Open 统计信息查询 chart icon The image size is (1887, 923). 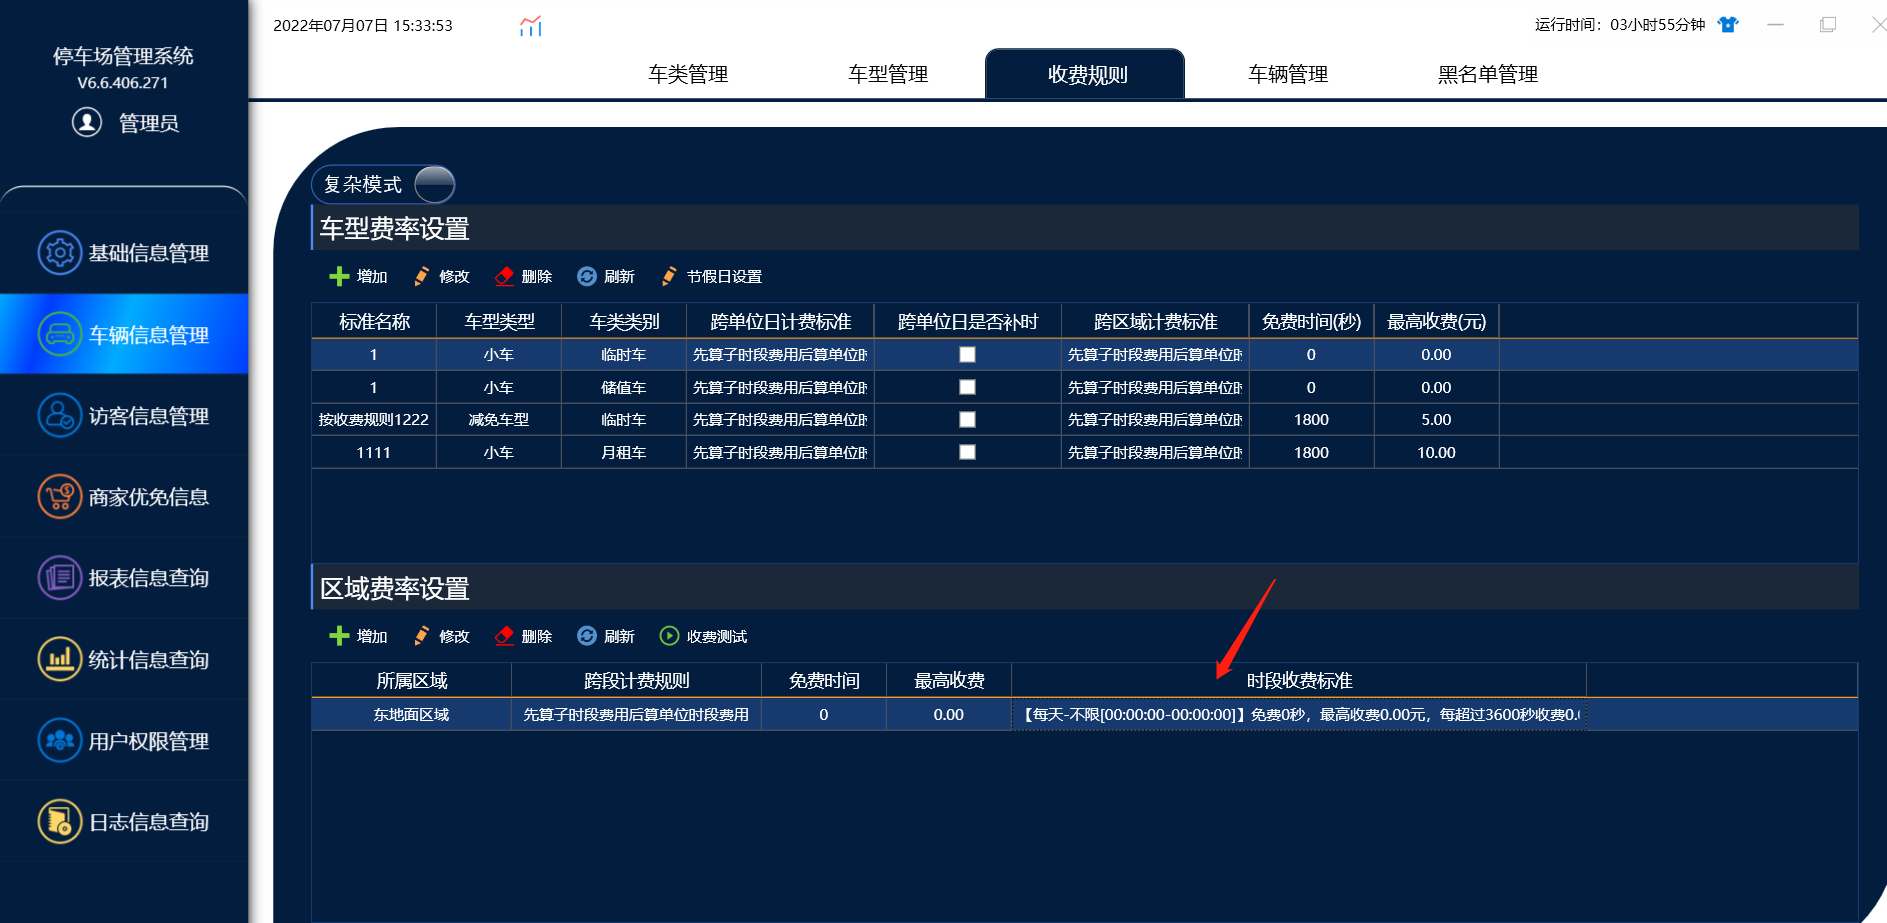pos(60,659)
